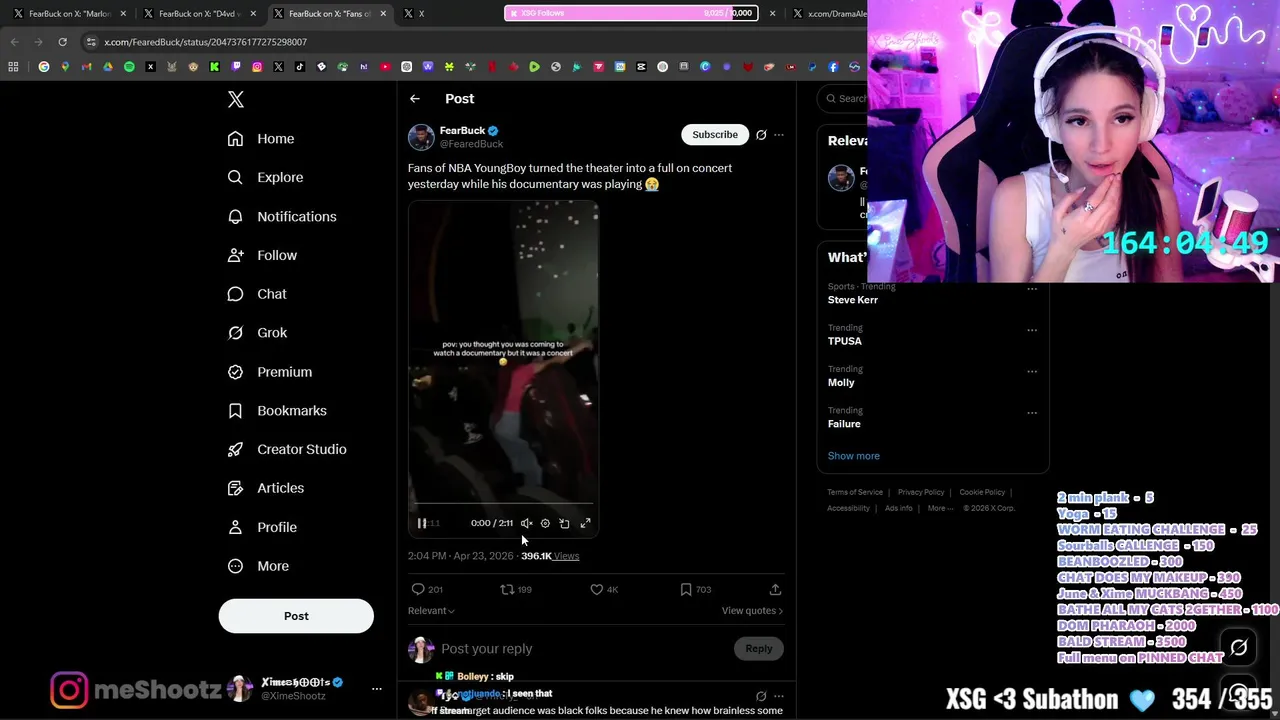The image size is (1280, 720).
Task: Switch to the 'FearBuck on X: "Marlon' tab
Action: click(x=70, y=14)
